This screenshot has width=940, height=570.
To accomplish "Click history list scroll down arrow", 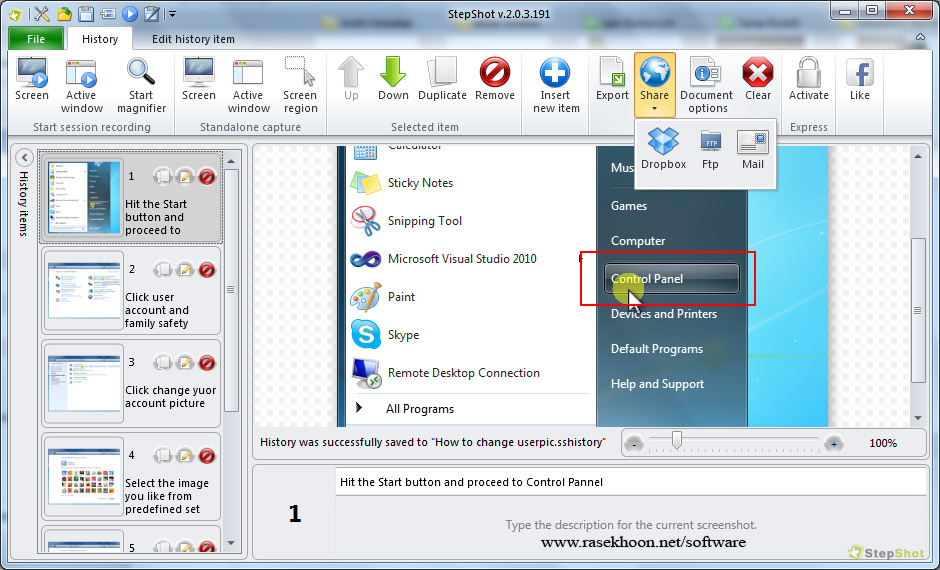I will tap(231, 543).
